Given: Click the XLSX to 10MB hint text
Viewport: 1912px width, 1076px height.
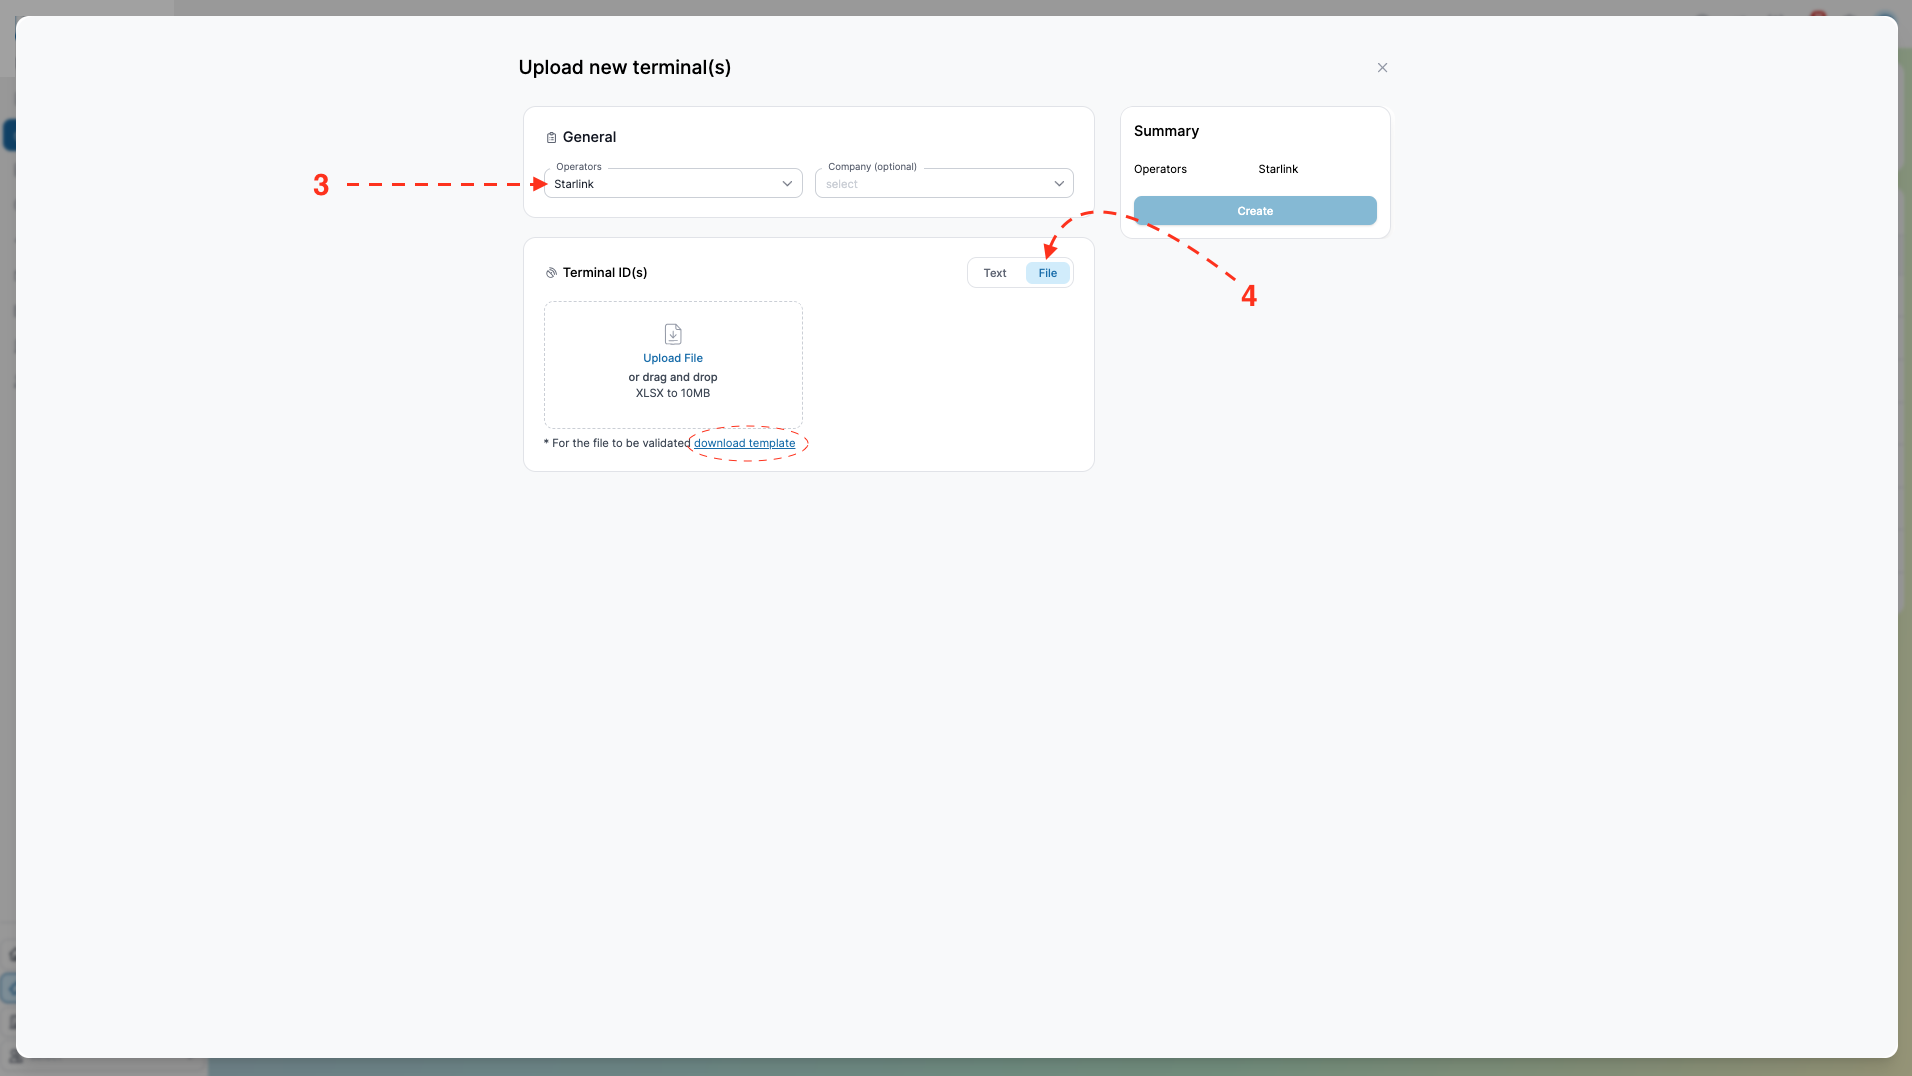Looking at the screenshot, I should [x=673, y=393].
